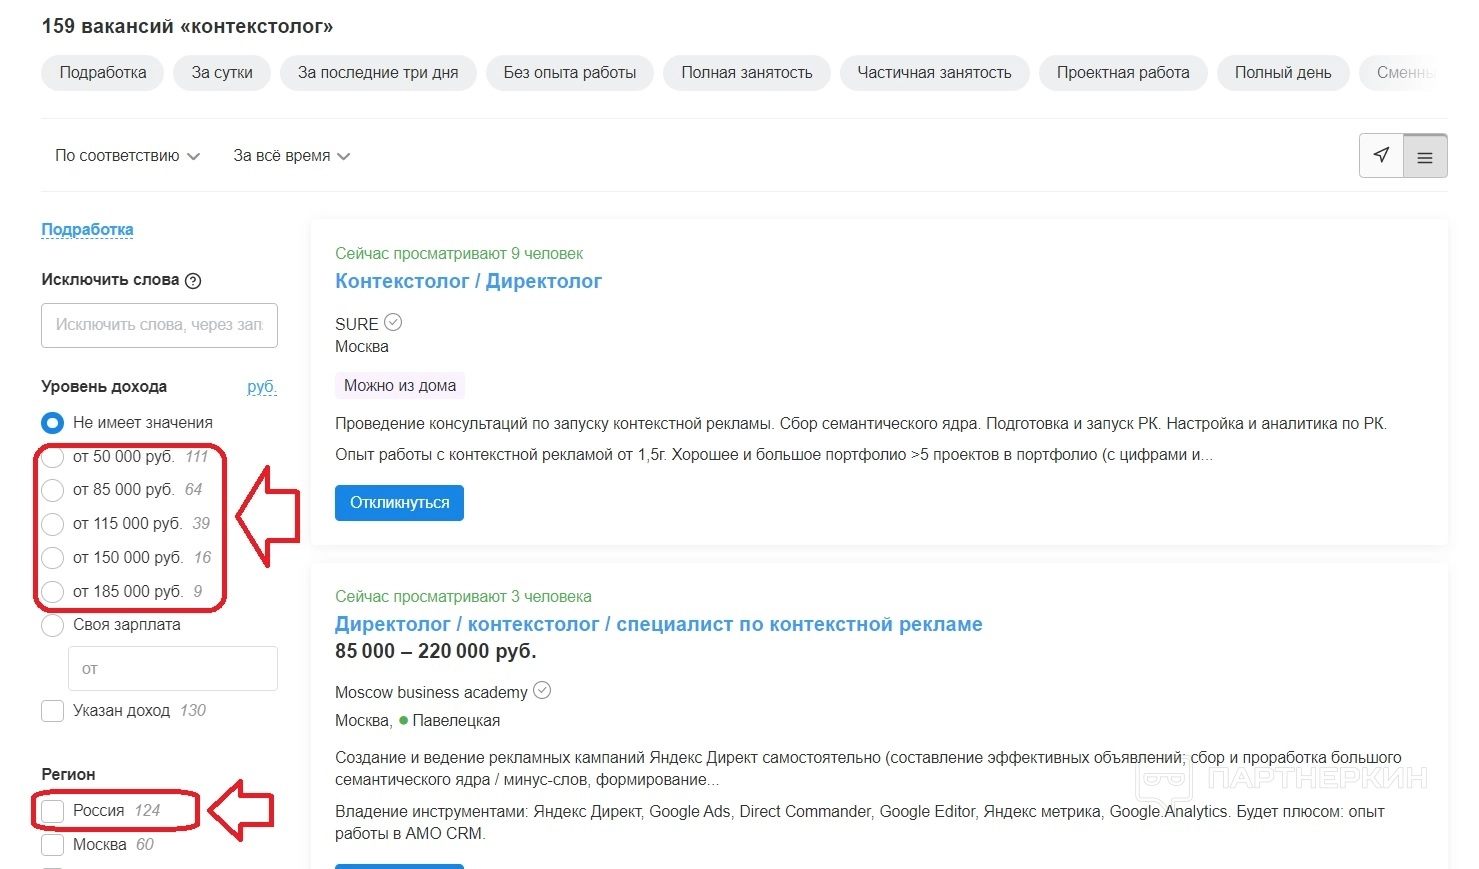The image size is (1479, 869).
Task: Change currency via руб. selector
Action: click(x=261, y=387)
